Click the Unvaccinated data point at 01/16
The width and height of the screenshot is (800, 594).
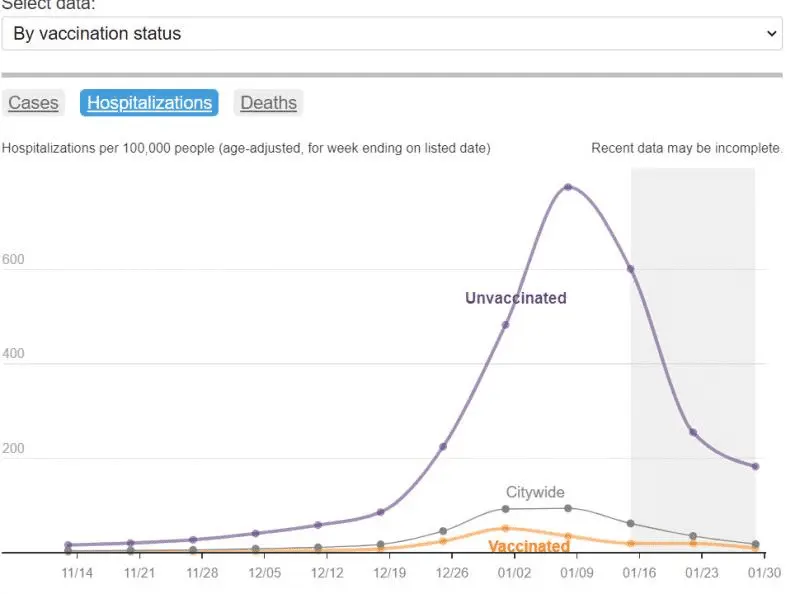coord(631,269)
